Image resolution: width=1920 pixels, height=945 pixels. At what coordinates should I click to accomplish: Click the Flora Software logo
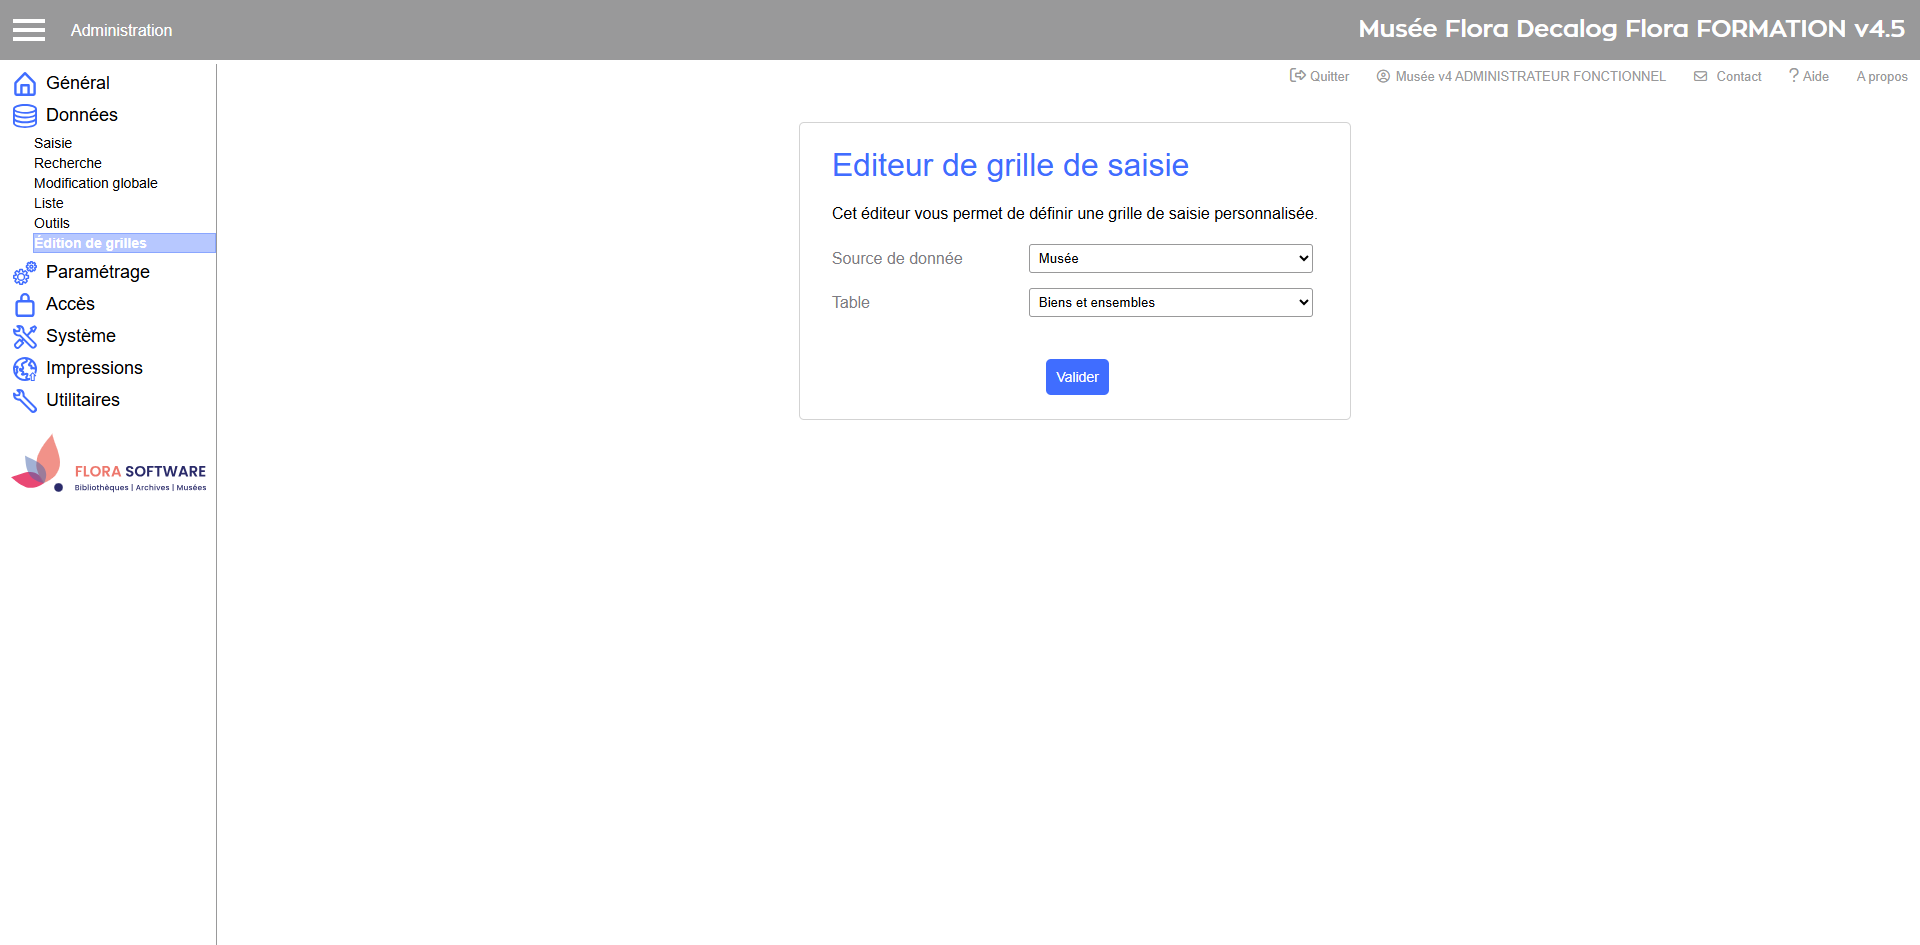pos(108,465)
